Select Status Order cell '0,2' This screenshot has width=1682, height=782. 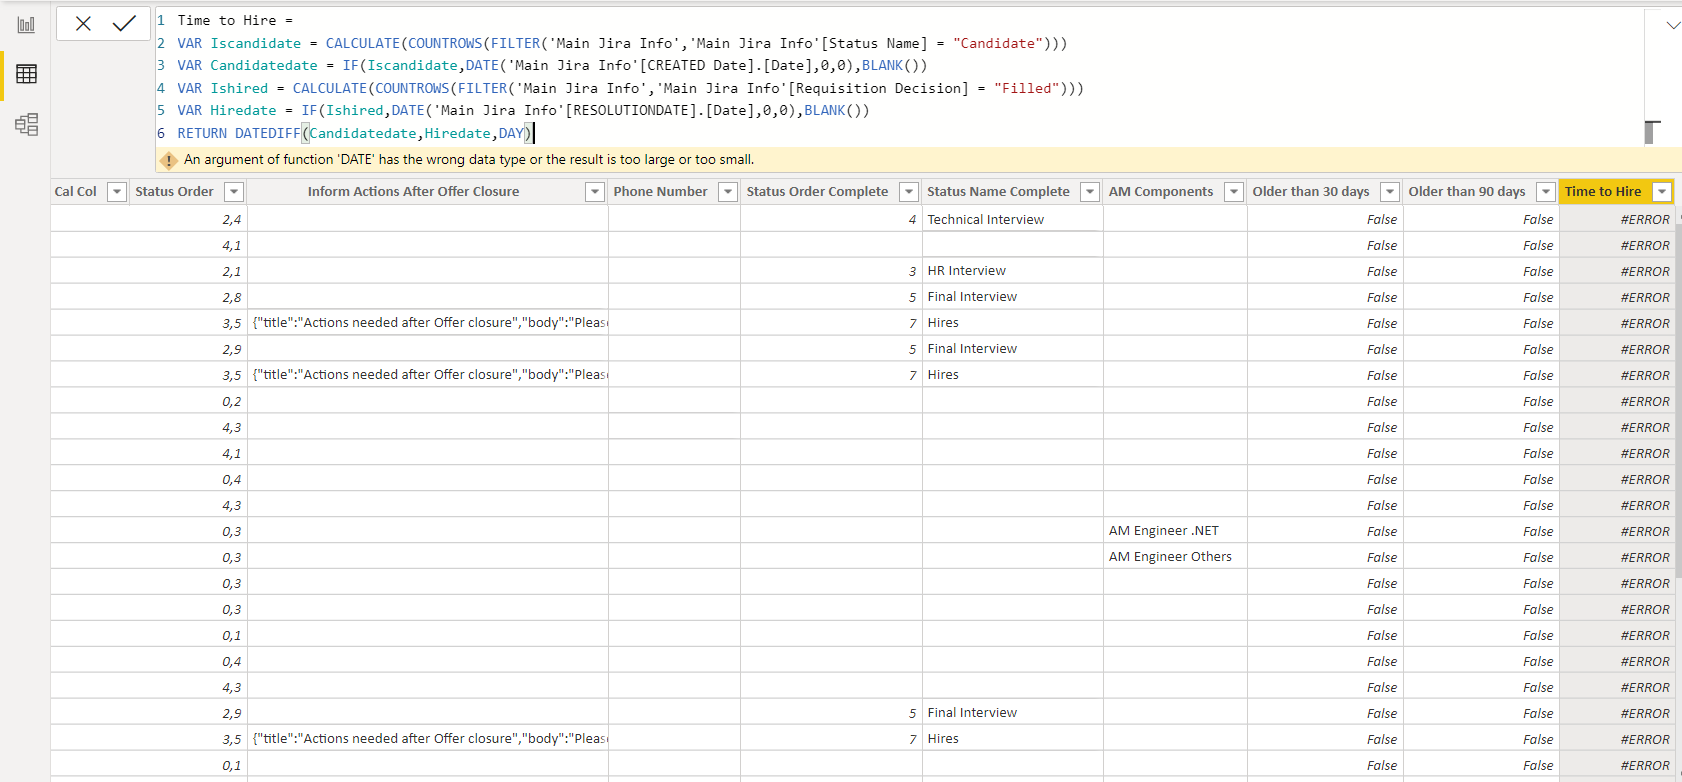coord(188,401)
